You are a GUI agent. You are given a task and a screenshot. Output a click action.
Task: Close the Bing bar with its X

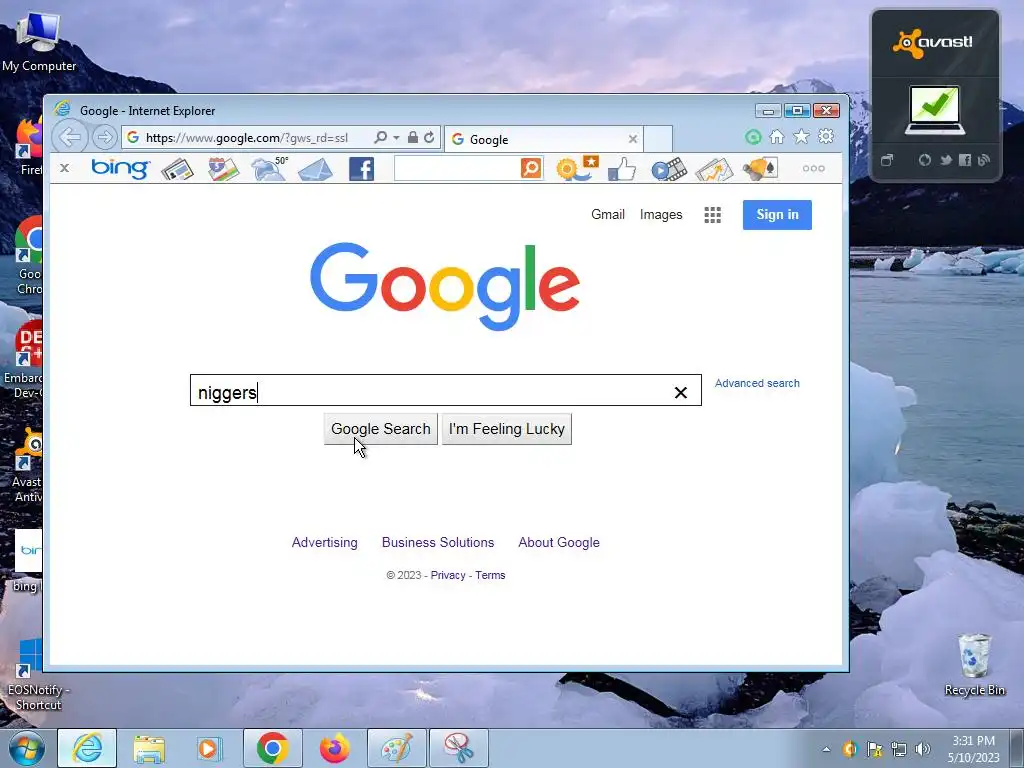tap(64, 168)
